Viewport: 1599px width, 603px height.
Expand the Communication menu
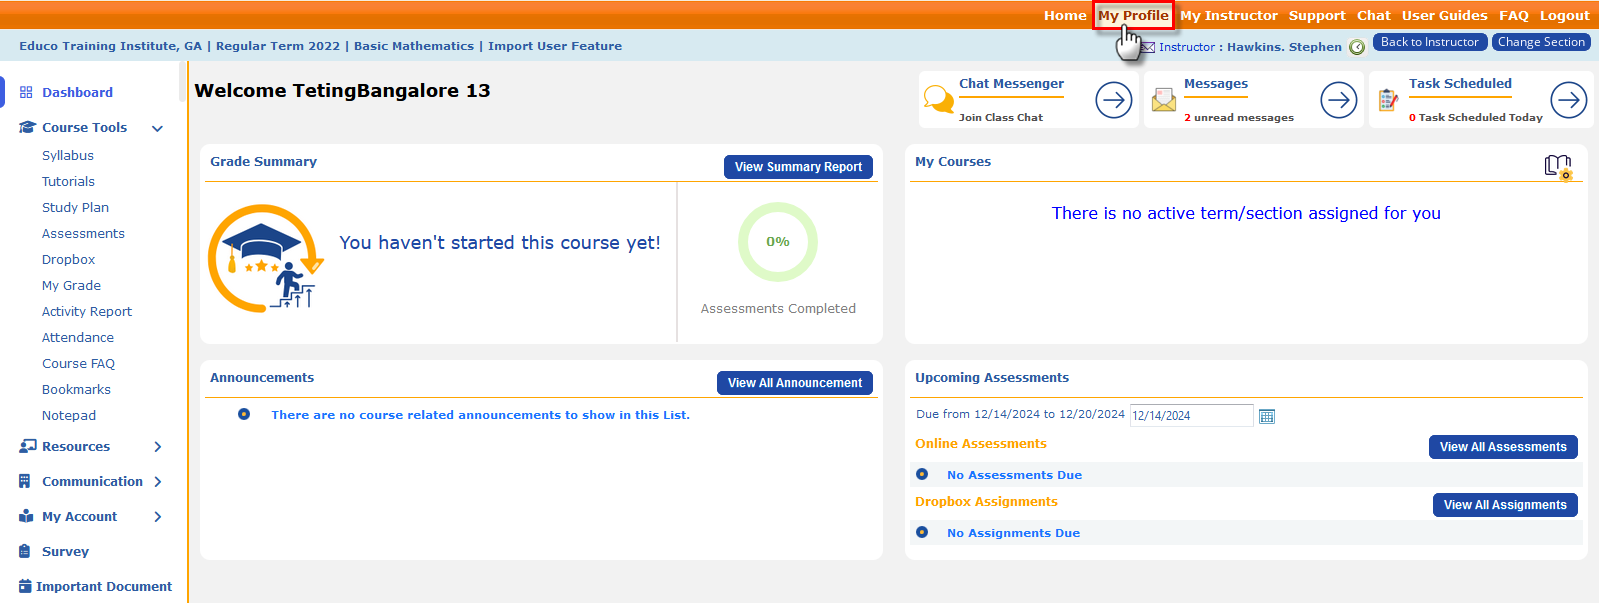[x=157, y=482]
